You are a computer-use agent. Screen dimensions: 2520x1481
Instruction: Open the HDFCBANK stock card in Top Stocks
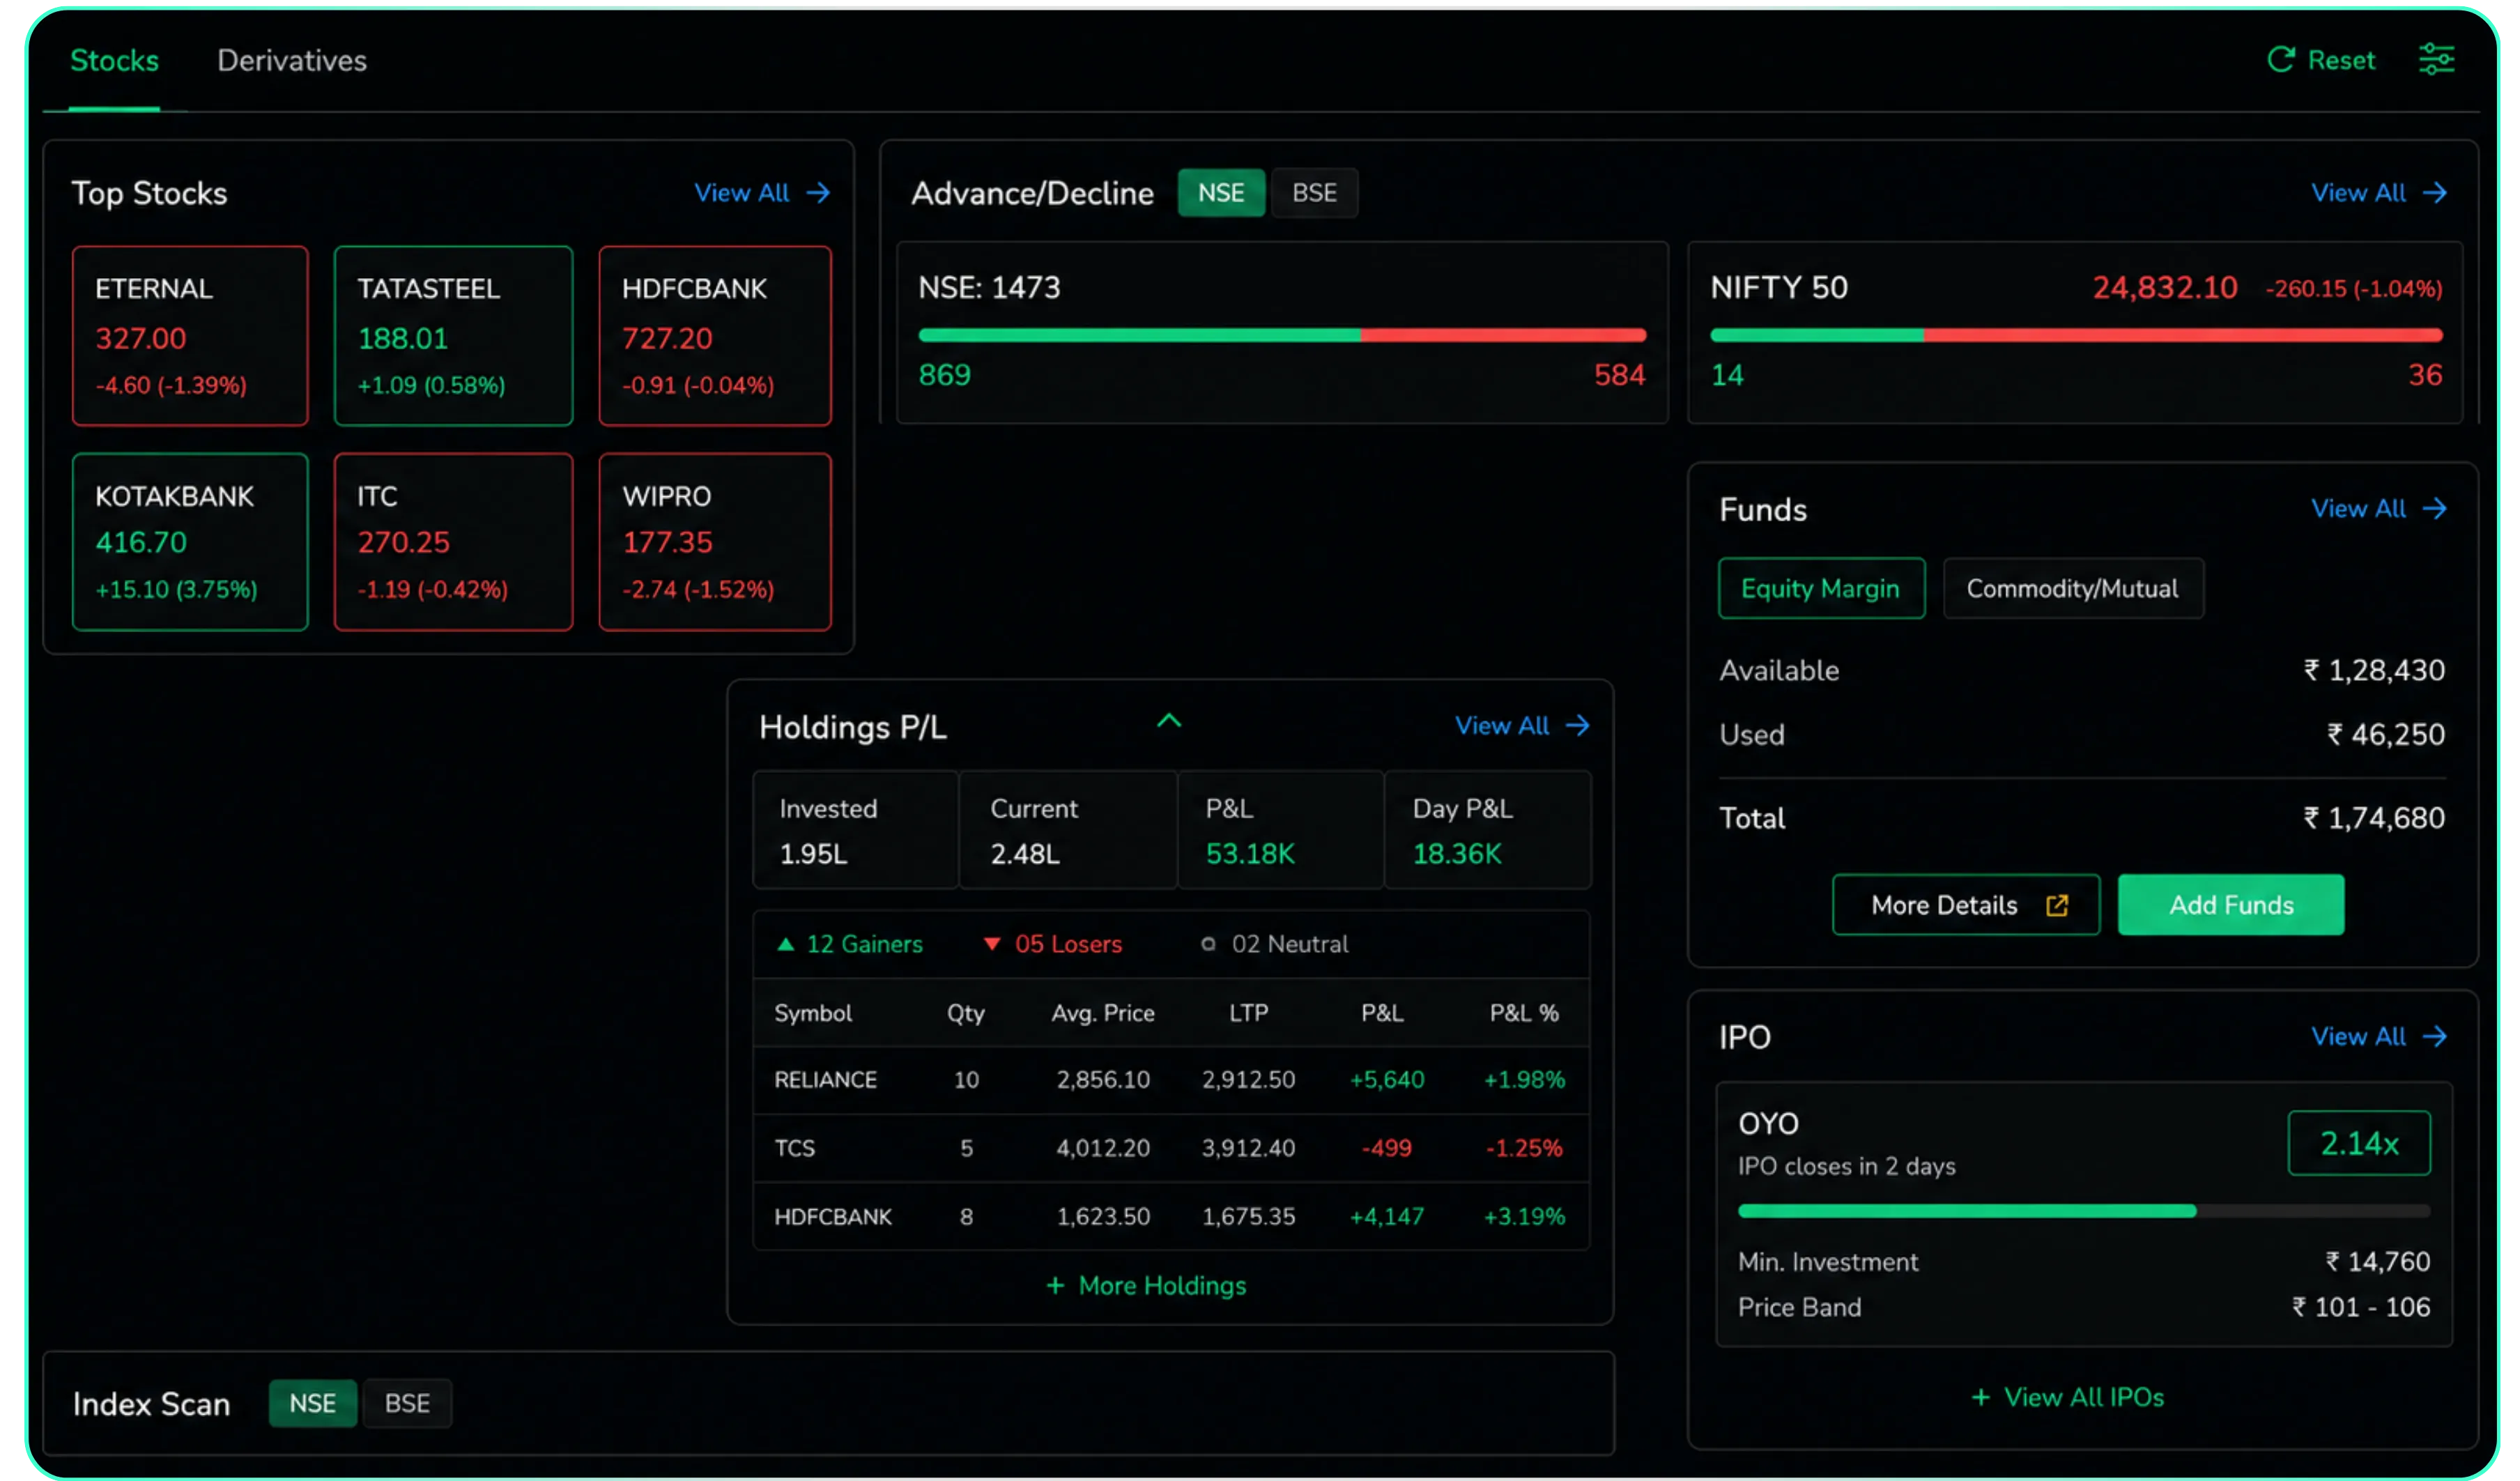pos(715,336)
